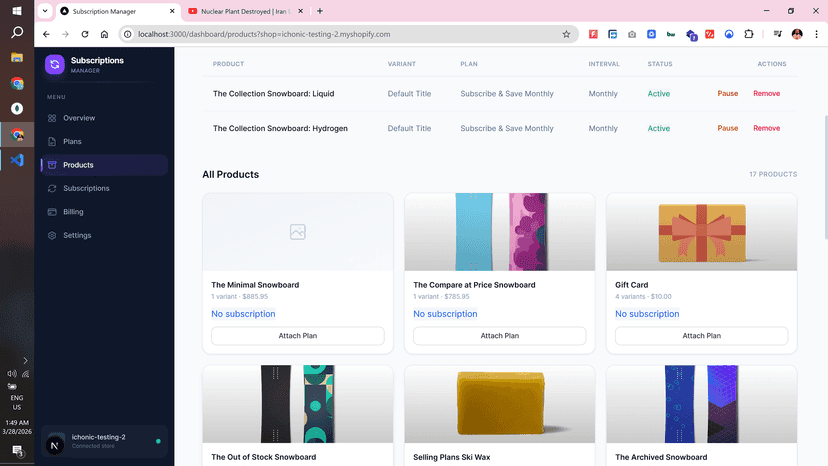The width and height of the screenshot is (828, 466).
Task: Attach Plan to Gift Card
Action: coord(701,335)
